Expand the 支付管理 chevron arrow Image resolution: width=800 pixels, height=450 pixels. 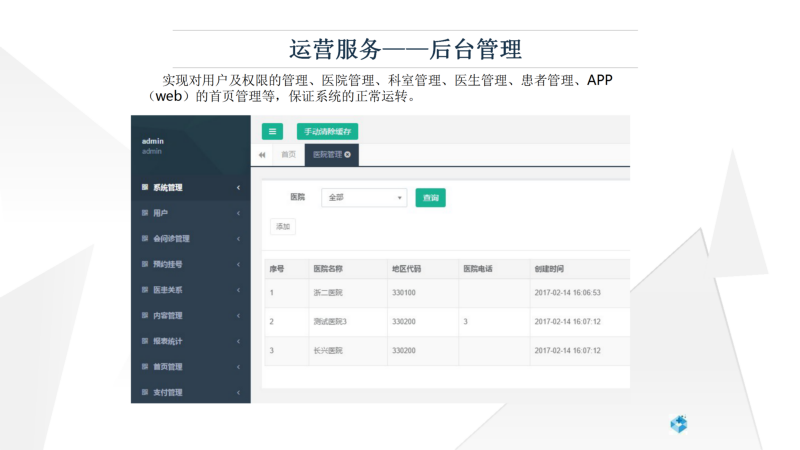[x=238, y=392]
